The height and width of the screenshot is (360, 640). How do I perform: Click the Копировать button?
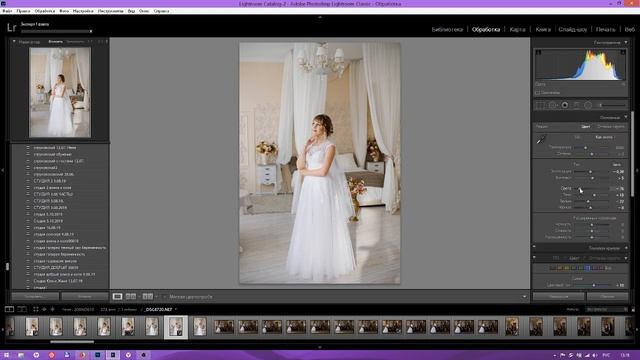click(35, 296)
